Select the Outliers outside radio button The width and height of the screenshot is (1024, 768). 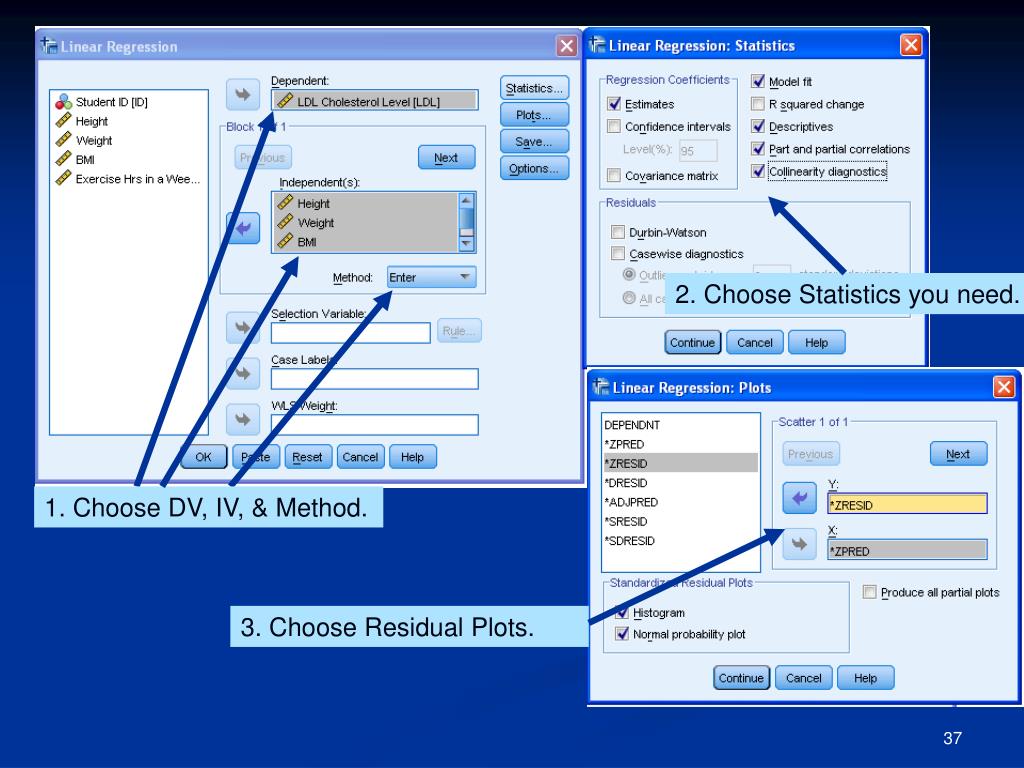pos(630,274)
